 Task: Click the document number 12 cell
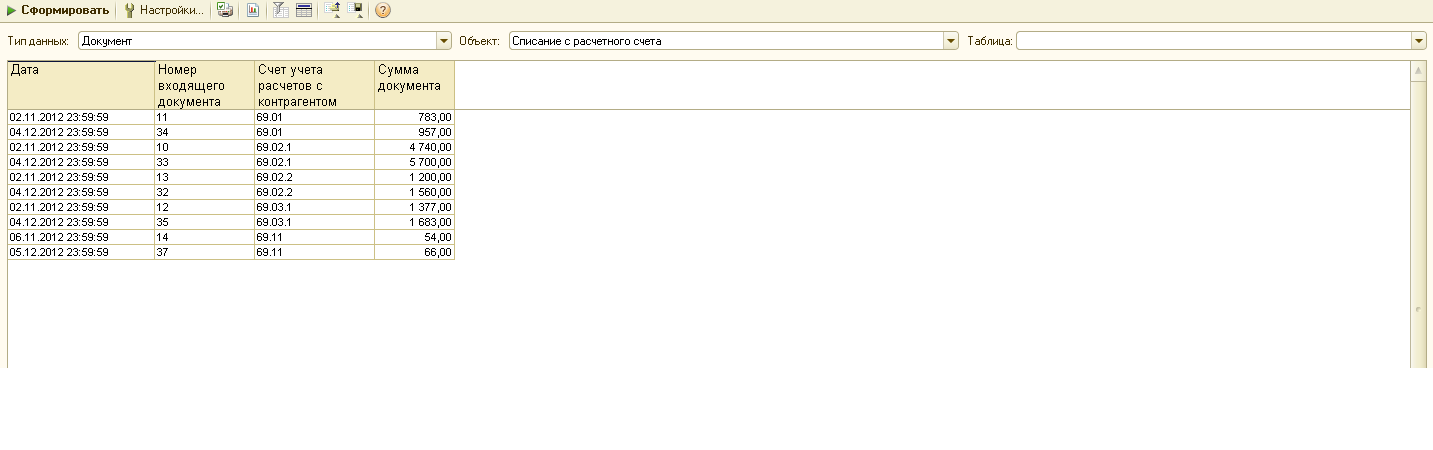tap(205, 207)
